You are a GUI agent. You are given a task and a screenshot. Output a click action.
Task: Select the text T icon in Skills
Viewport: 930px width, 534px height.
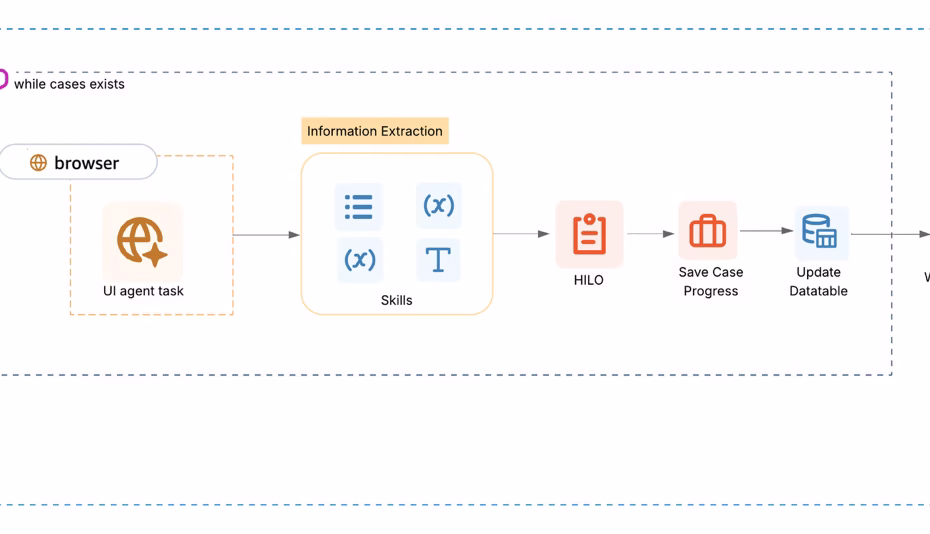[x=438, y=259]
